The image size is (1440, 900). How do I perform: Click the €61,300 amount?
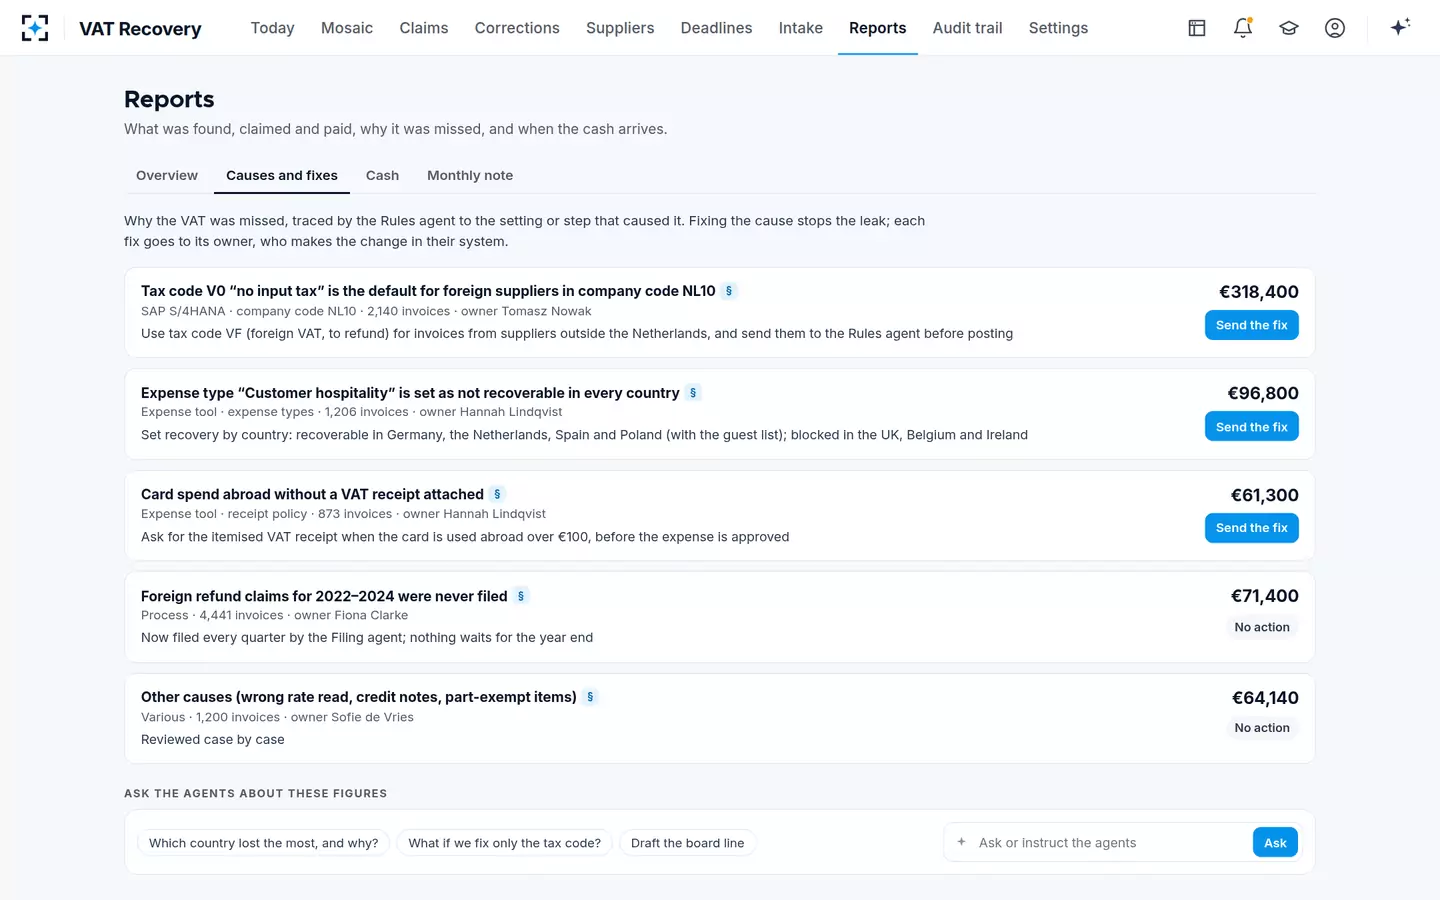coord(1265,495)
